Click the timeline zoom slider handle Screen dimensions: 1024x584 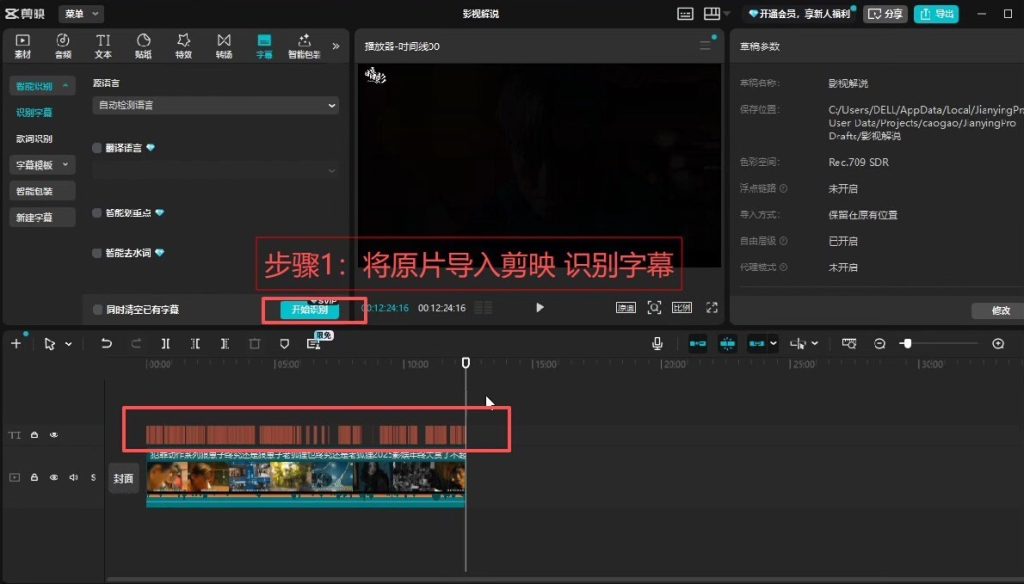906,344
